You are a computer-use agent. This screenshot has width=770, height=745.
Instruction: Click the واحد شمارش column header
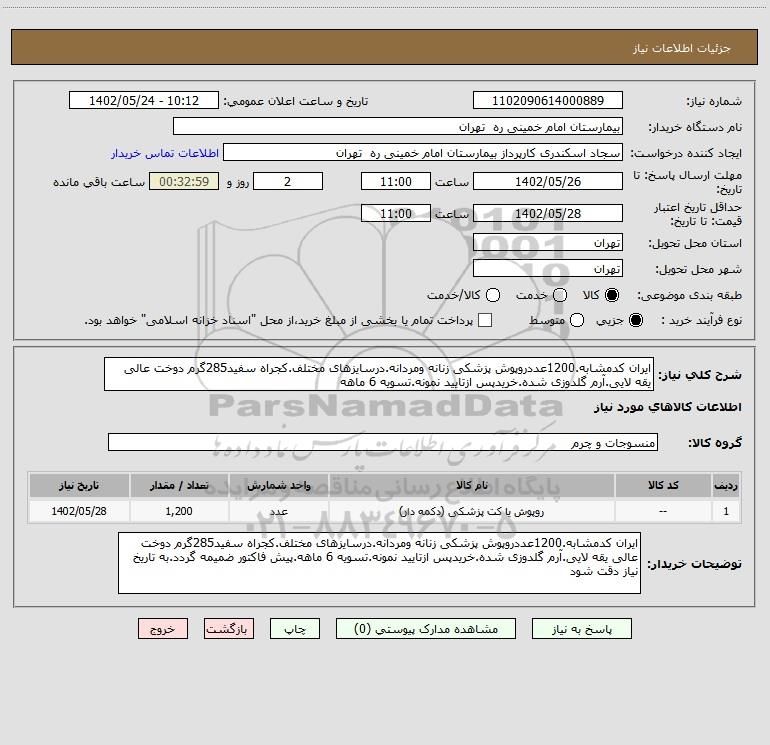[278, 485]
